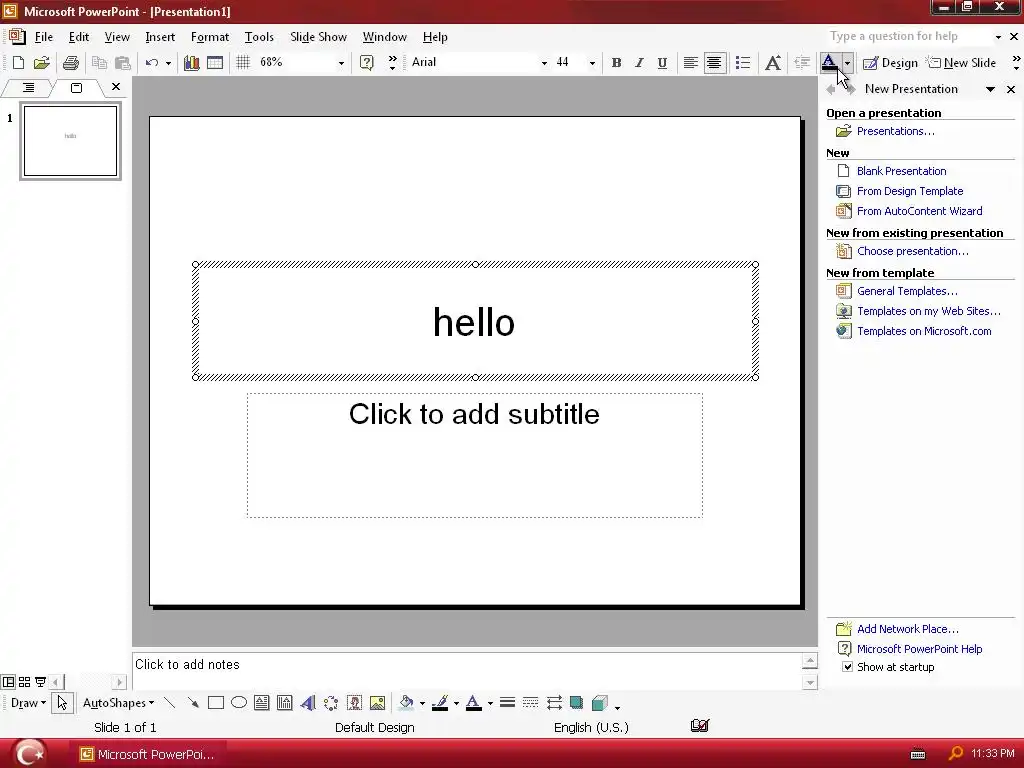Screen dimensions: 1024x768
Task: Click From AutoContent Wizard link
Action: pos(920,211)
